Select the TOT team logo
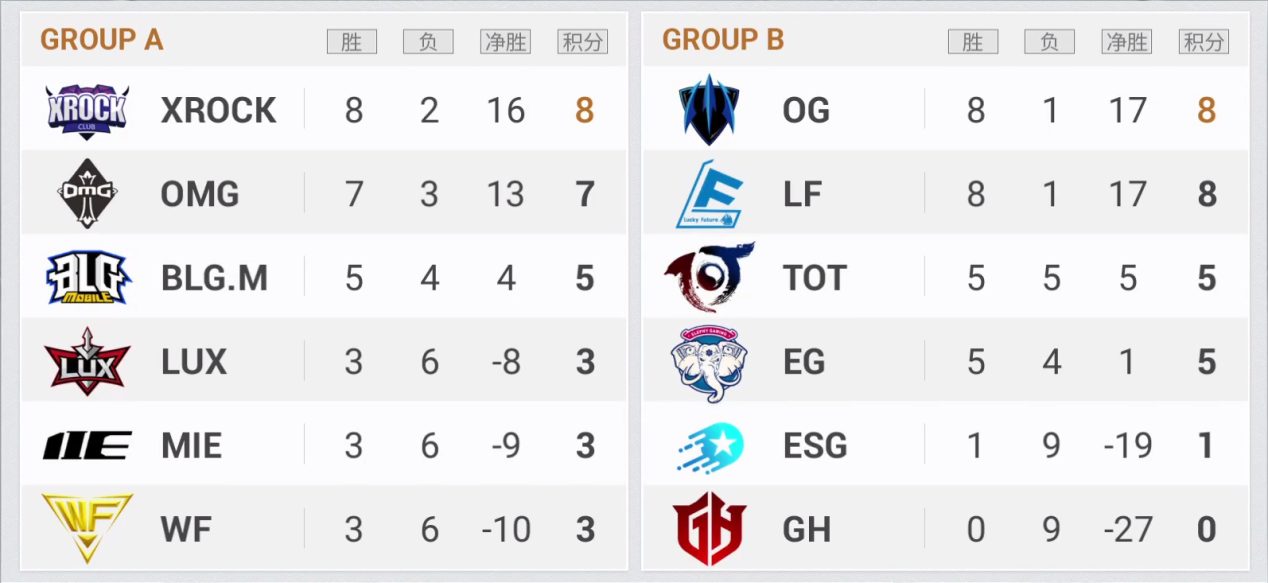Viewport: 1268px width, 583px height. coord(709,277)
